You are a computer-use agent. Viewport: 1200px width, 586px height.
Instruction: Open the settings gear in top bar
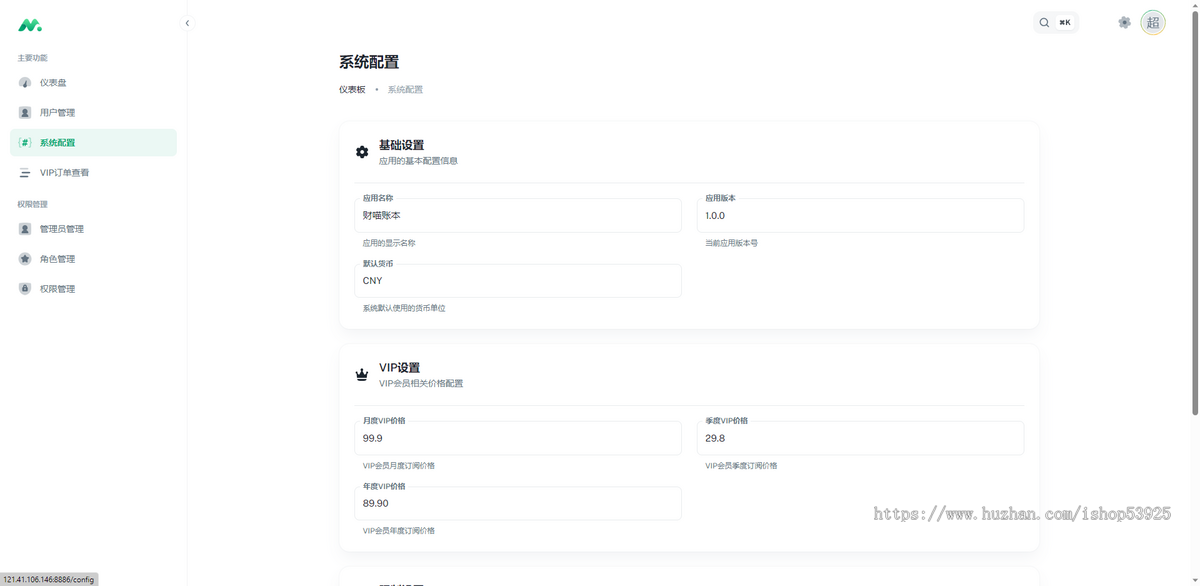1124,21
